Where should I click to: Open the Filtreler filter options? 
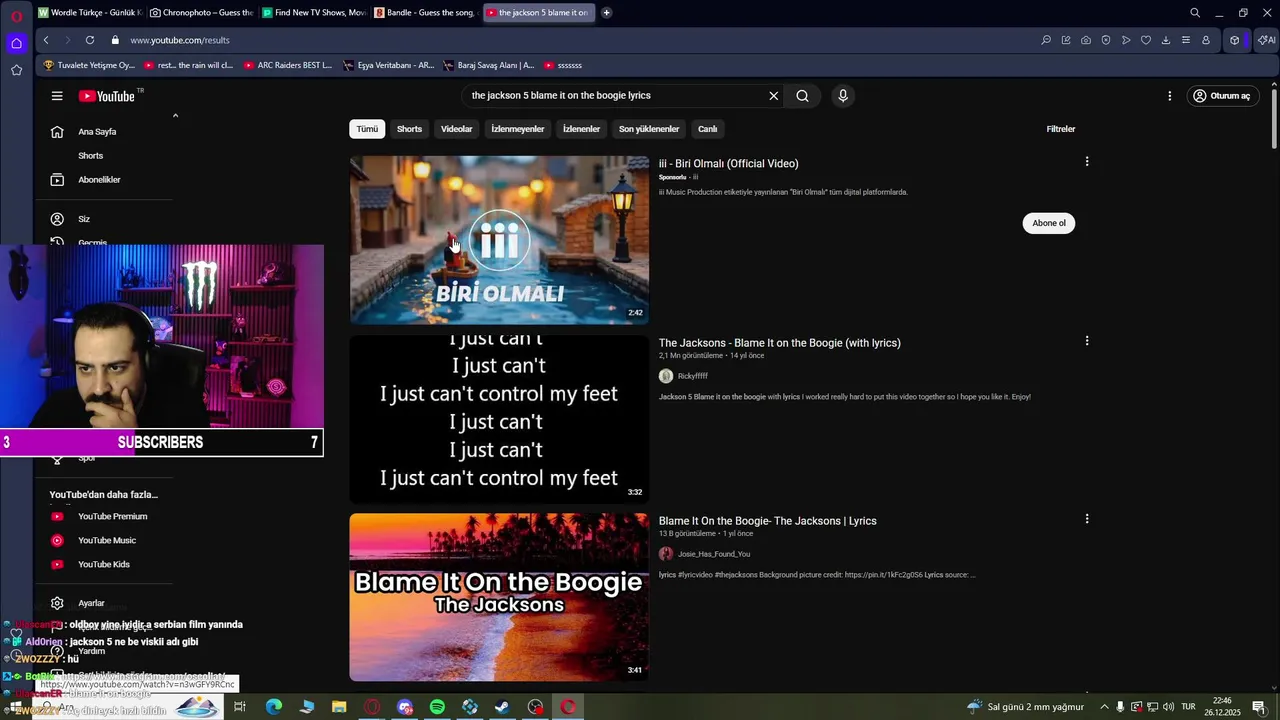tap(1061, 129)
